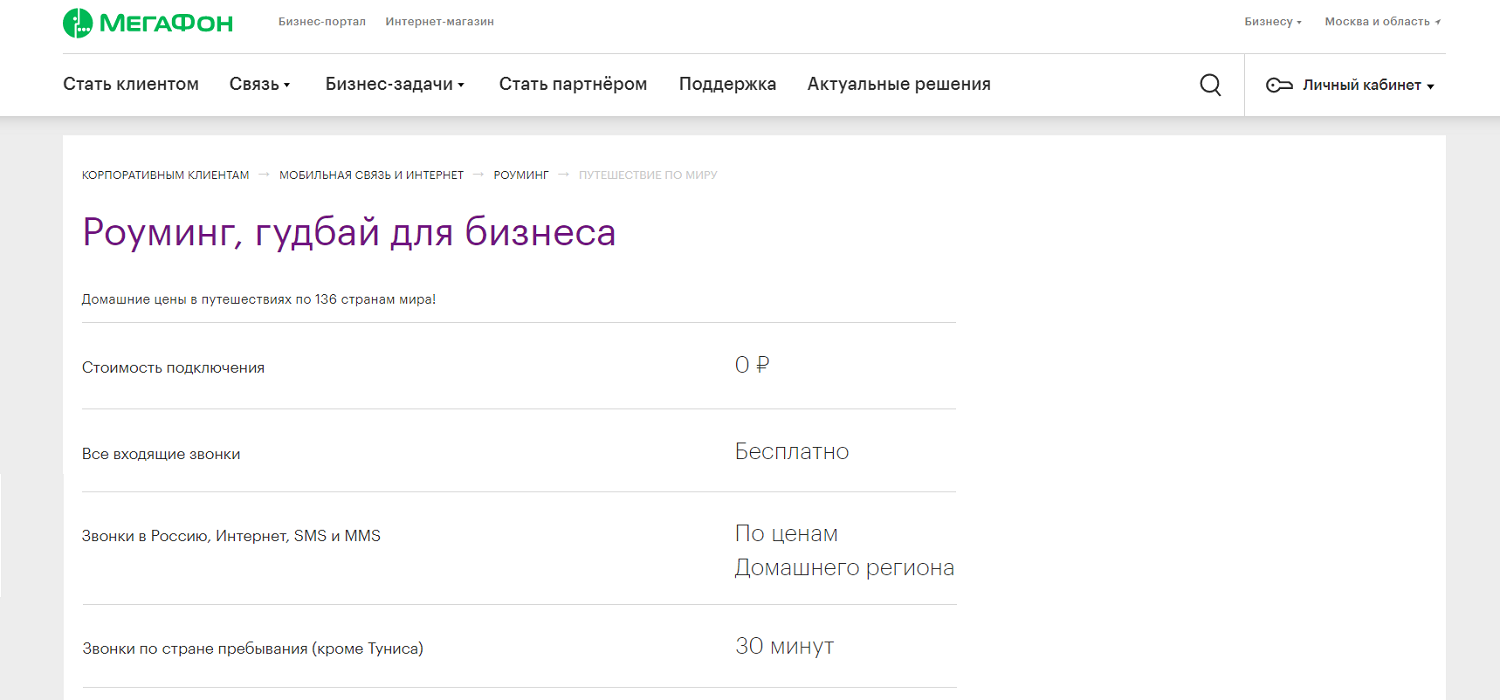Open the Актуальные решения menu item

(899, 84)
